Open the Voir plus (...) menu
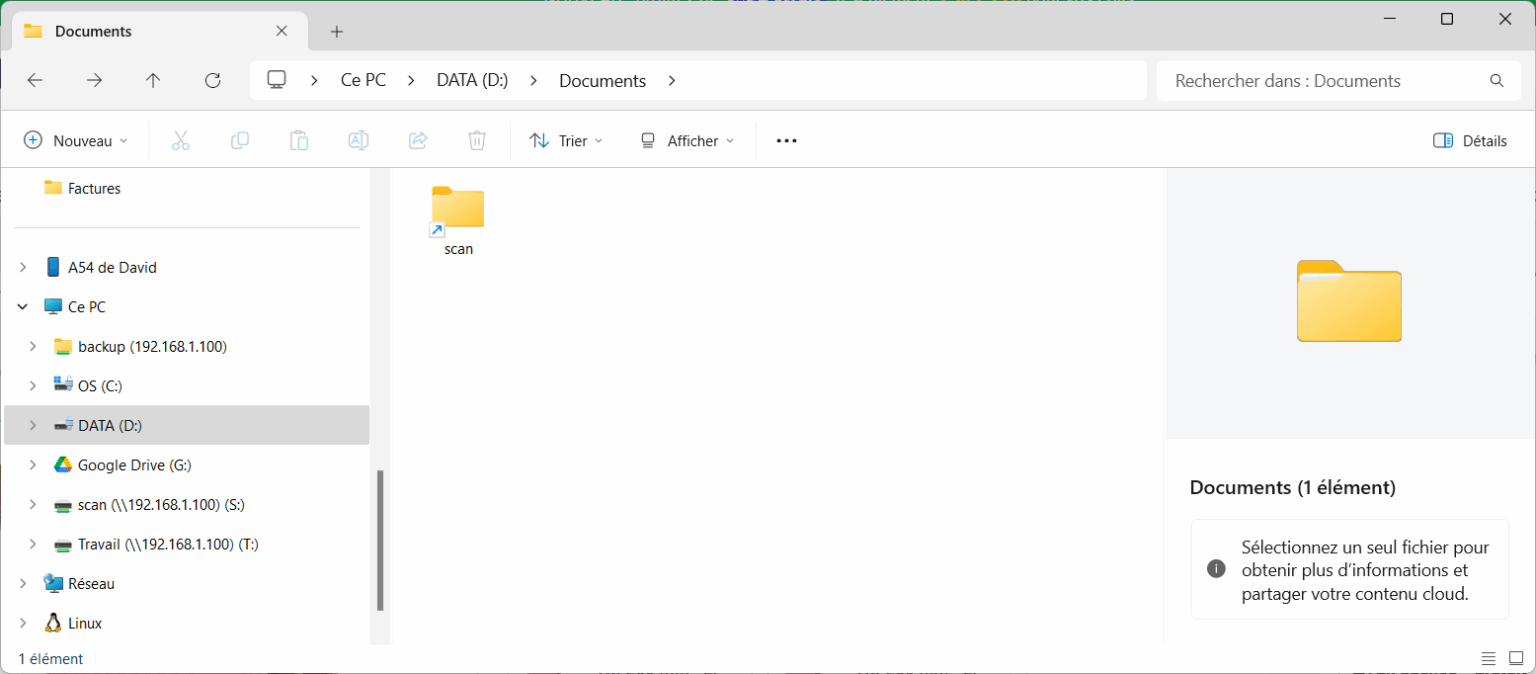1536x674 pixels. (786, 140)
